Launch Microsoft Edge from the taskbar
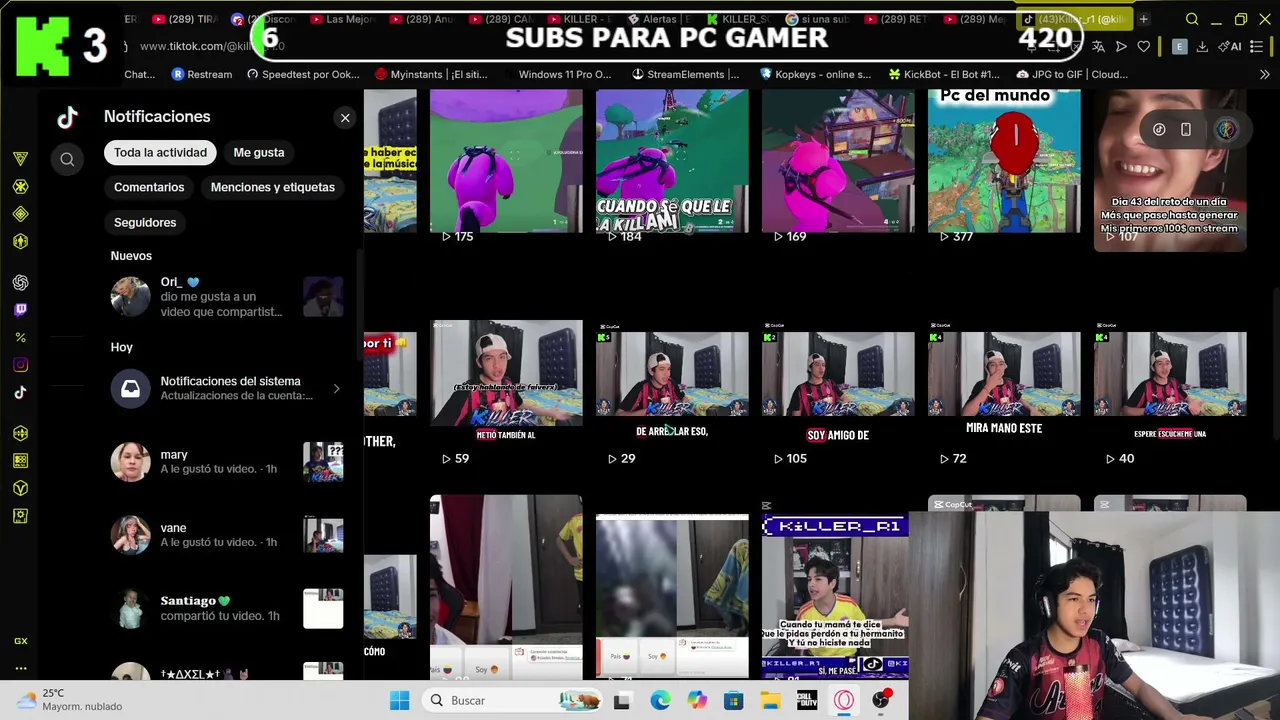The height and width of the screenshot is (720, 1280). [660, 700]
